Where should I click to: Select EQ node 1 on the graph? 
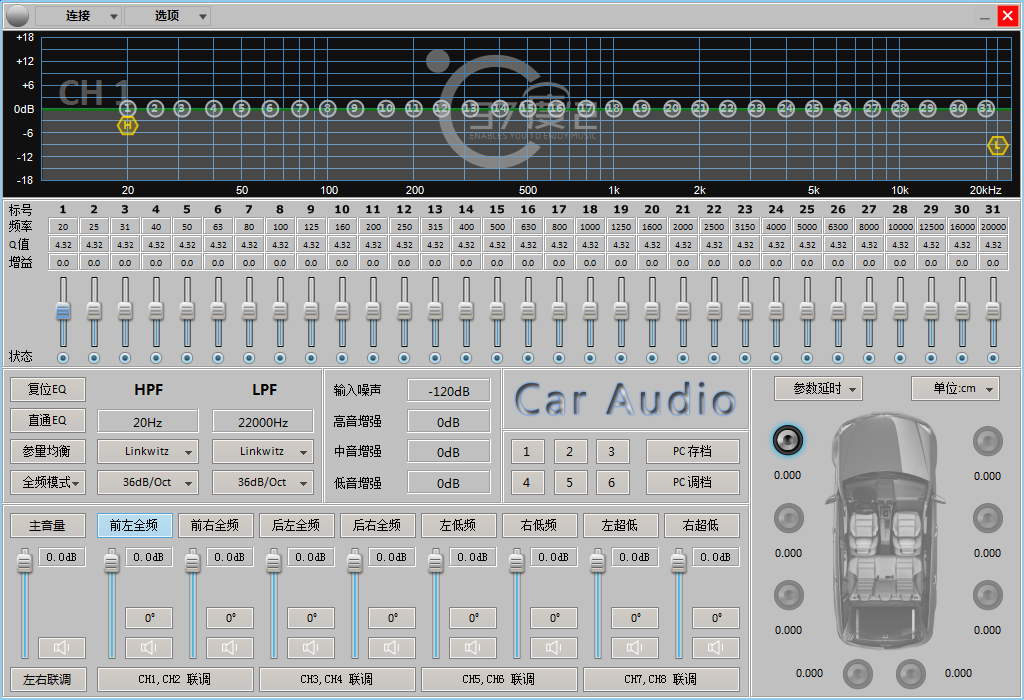(127, 108)
